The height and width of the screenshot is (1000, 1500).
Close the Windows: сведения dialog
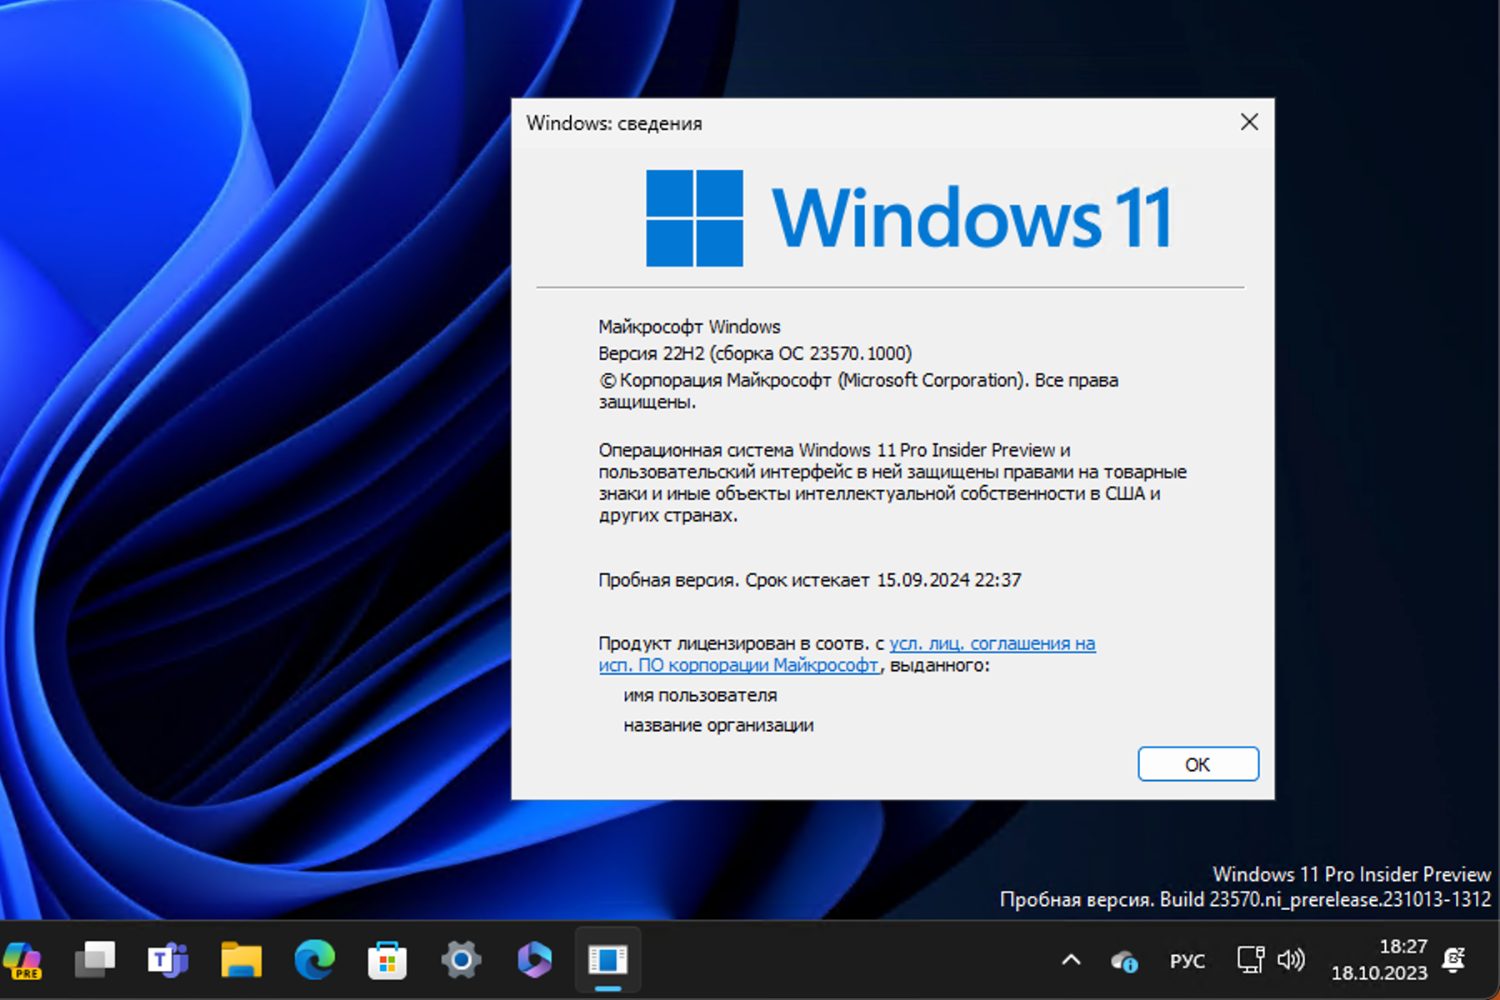(1249, 122)
